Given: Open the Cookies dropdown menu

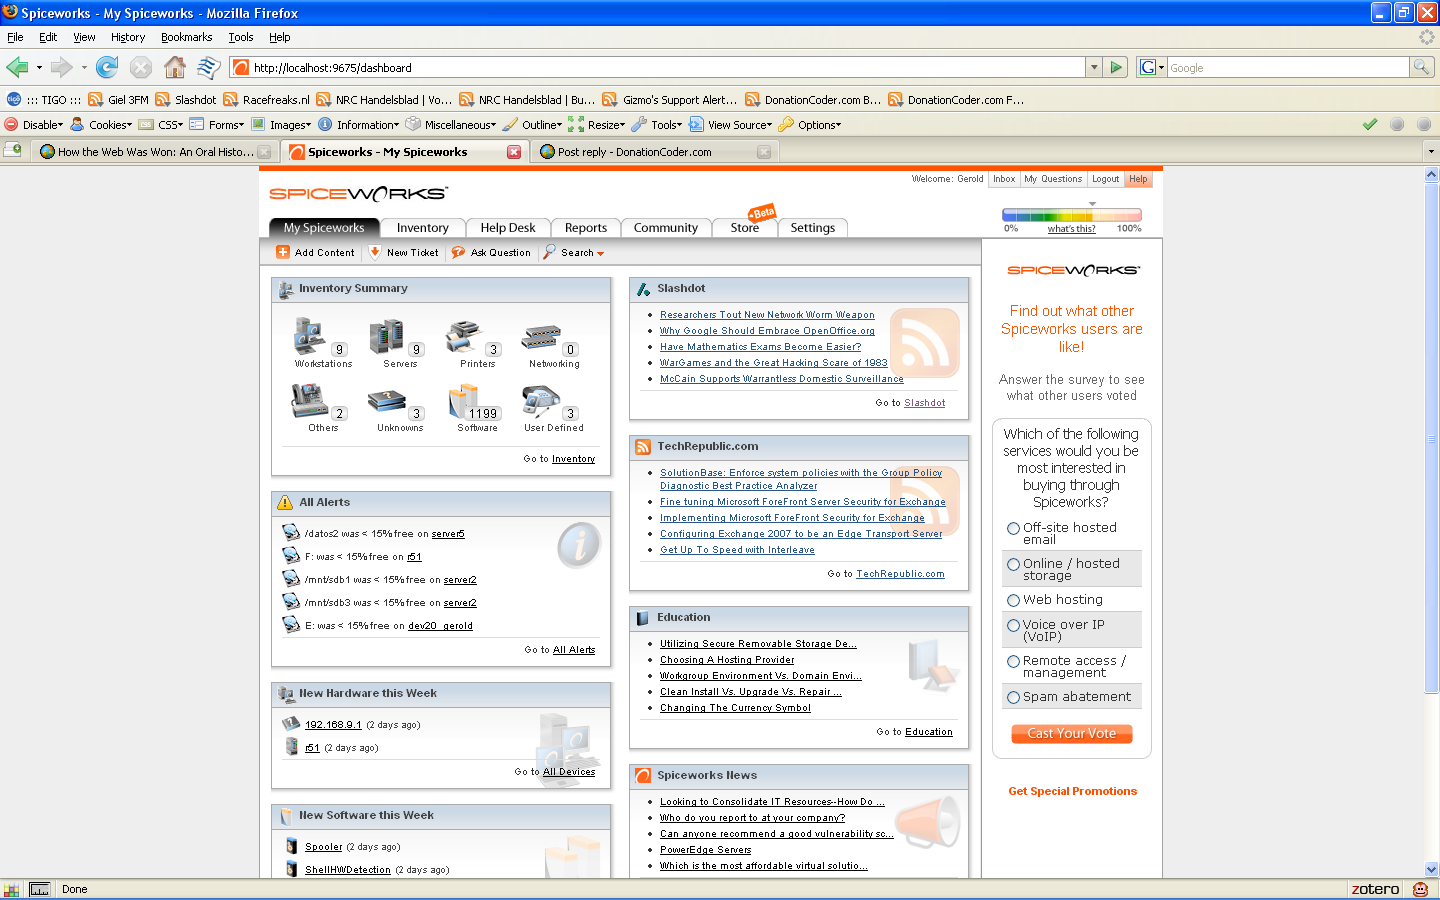Looking at the screenshot, I should [x=102, y=125].
